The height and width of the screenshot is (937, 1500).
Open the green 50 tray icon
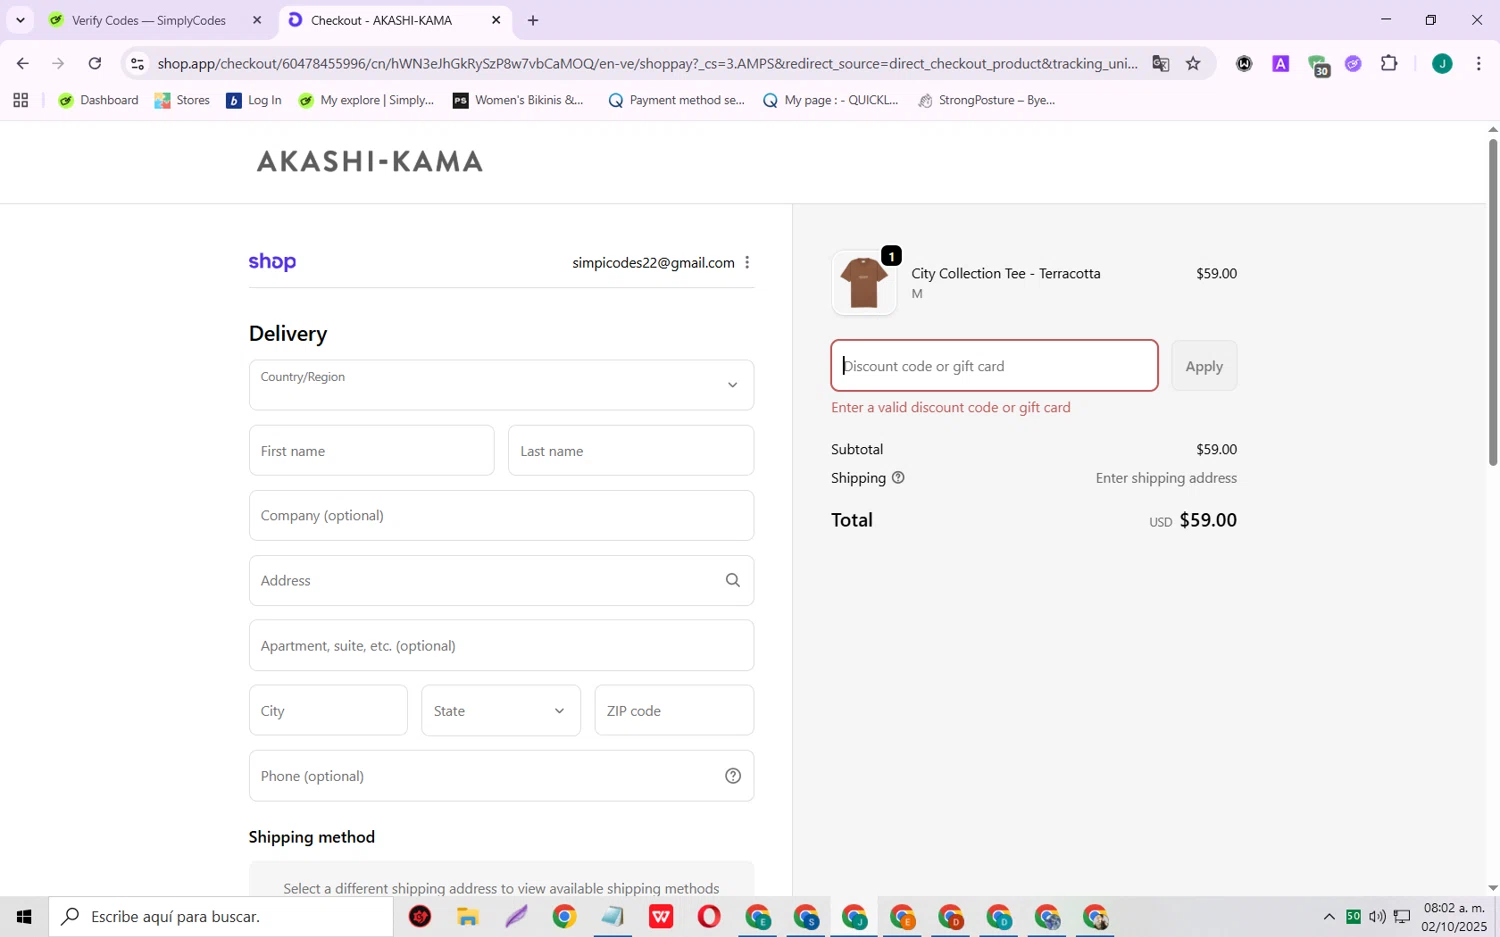(x=1353, y=917)
